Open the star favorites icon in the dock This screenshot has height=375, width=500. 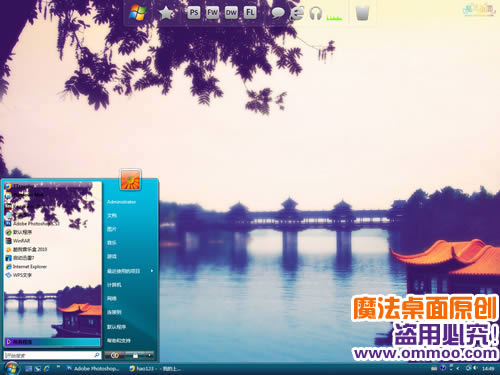click(x=166, y=13)
